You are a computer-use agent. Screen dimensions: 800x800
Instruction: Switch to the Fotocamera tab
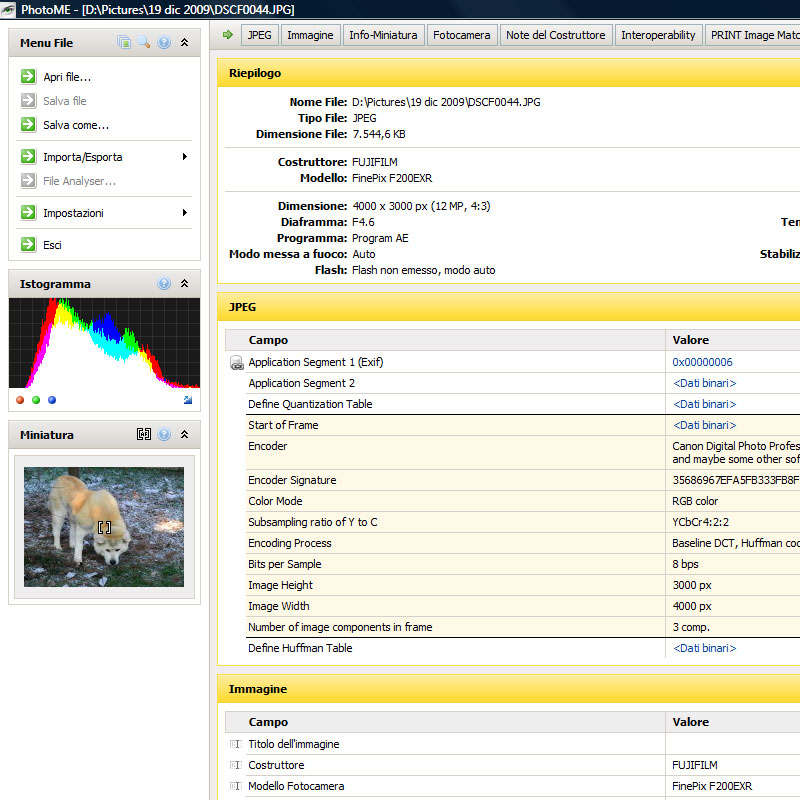tap(462, 35)
